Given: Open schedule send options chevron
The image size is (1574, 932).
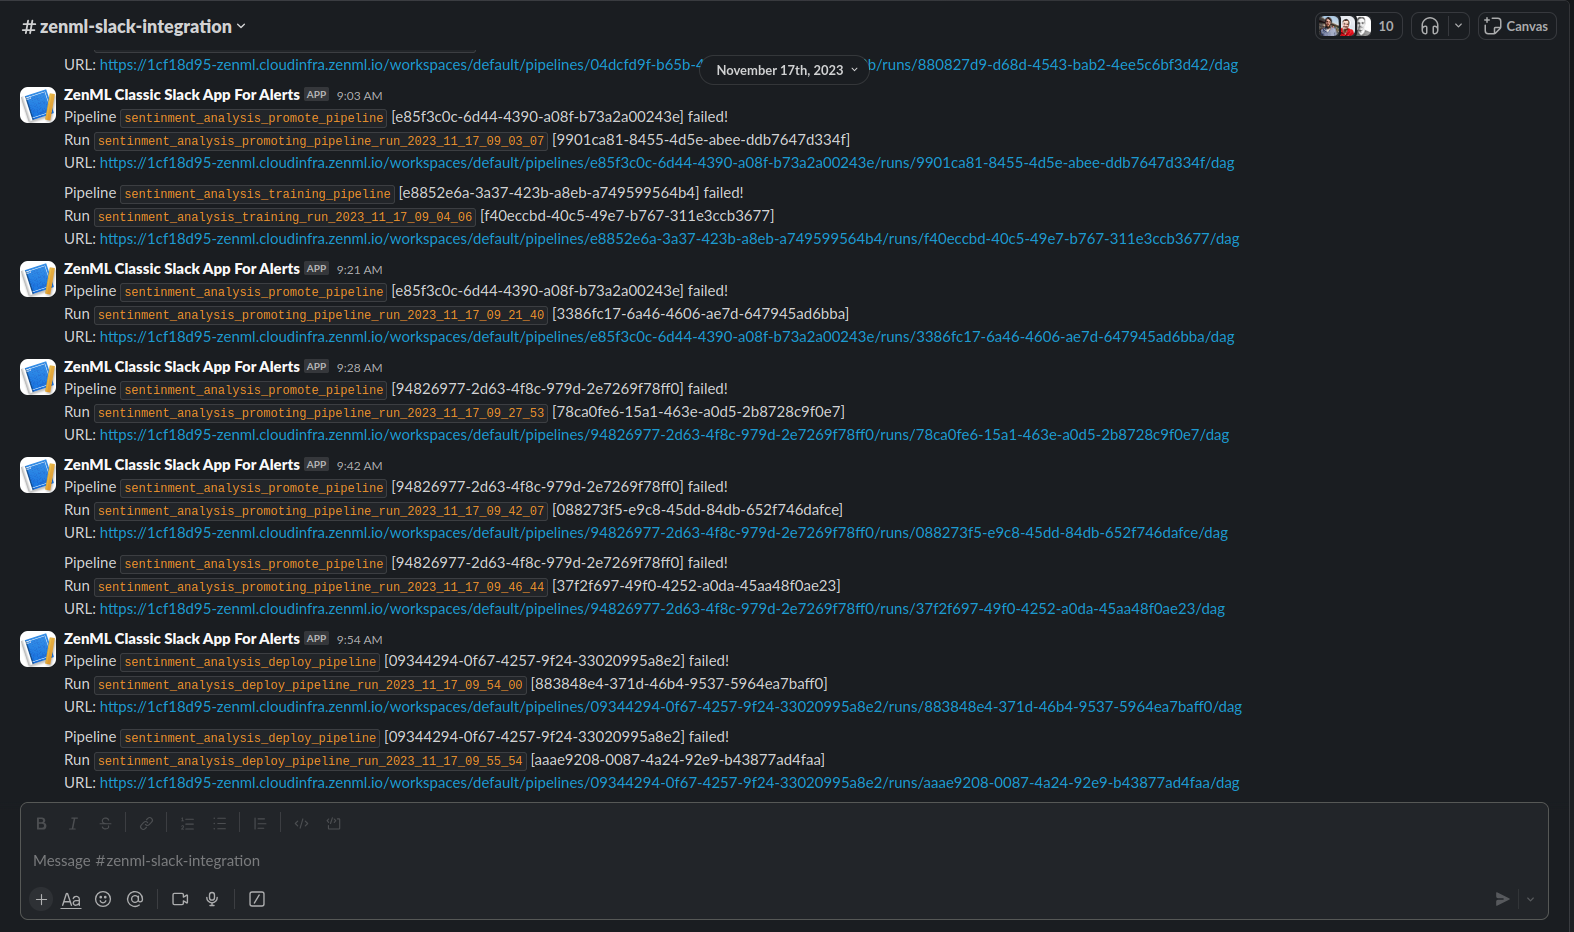Looking at the screenshot, I should point(1530,899).
